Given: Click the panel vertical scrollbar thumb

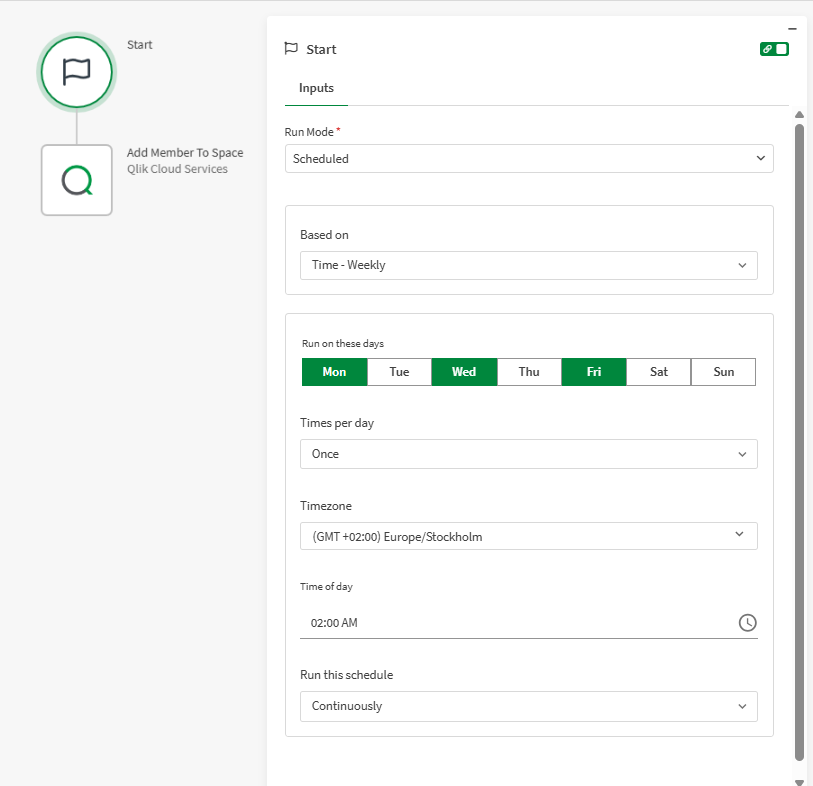Looking at the screenshot, I should pos(799,442).
